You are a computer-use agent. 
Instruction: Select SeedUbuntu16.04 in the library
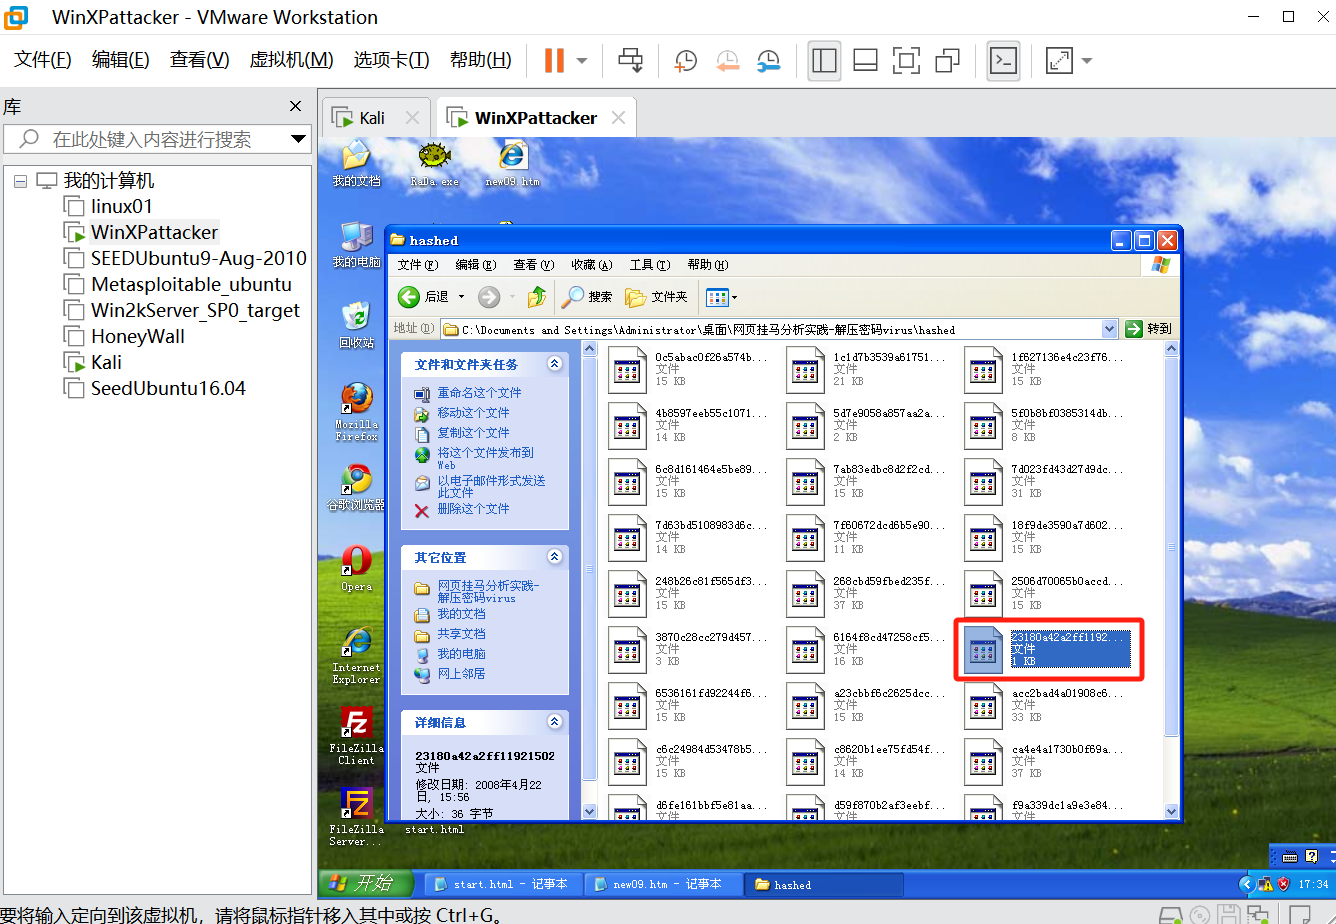pyautogui.click(x=168, y=388)
